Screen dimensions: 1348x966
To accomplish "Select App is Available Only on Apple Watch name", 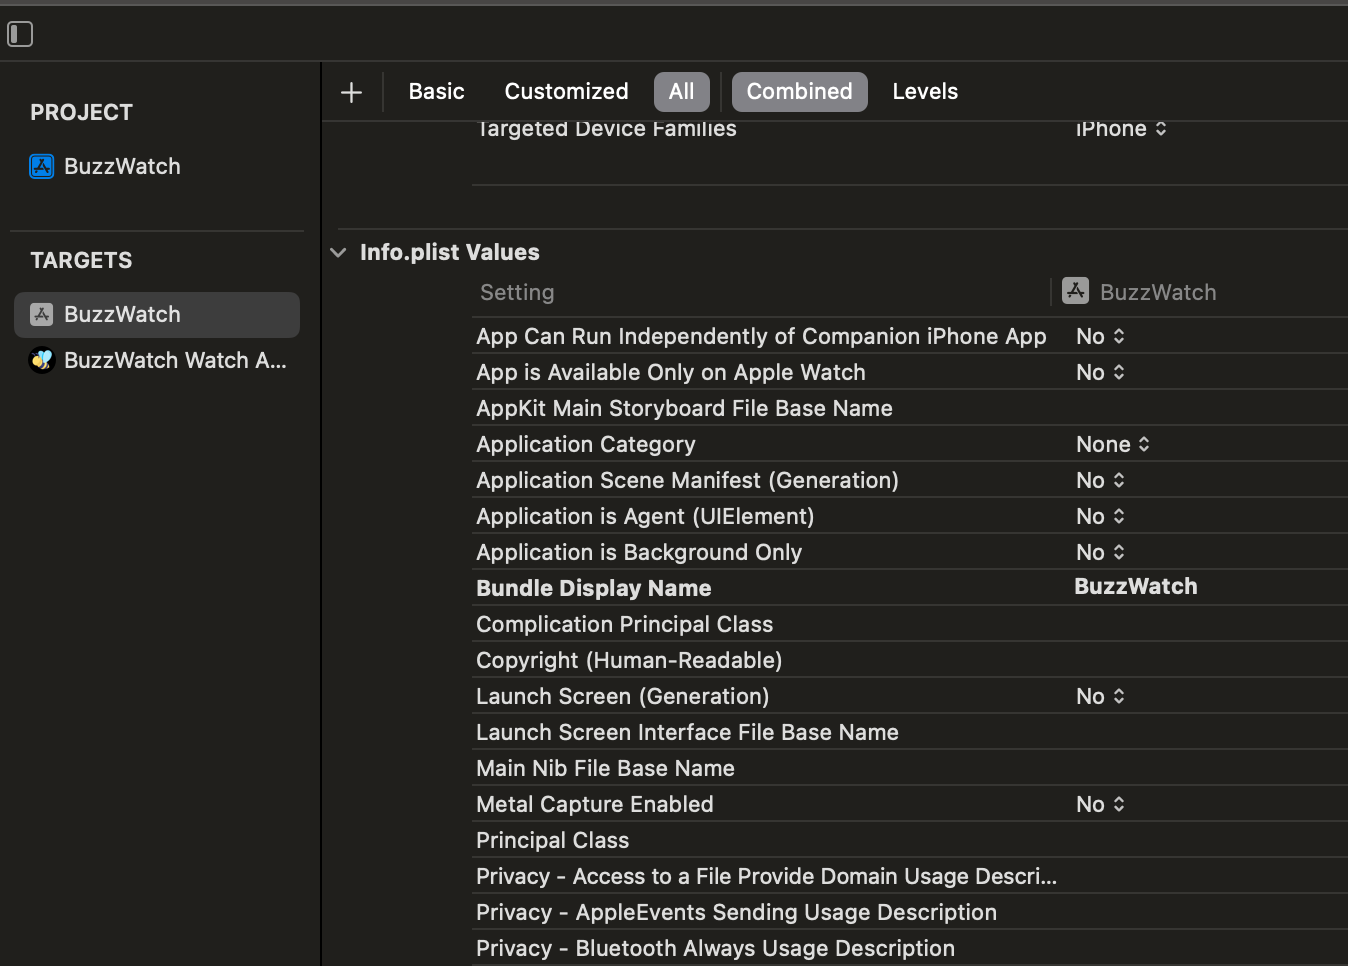I will (x=671, y=372).
